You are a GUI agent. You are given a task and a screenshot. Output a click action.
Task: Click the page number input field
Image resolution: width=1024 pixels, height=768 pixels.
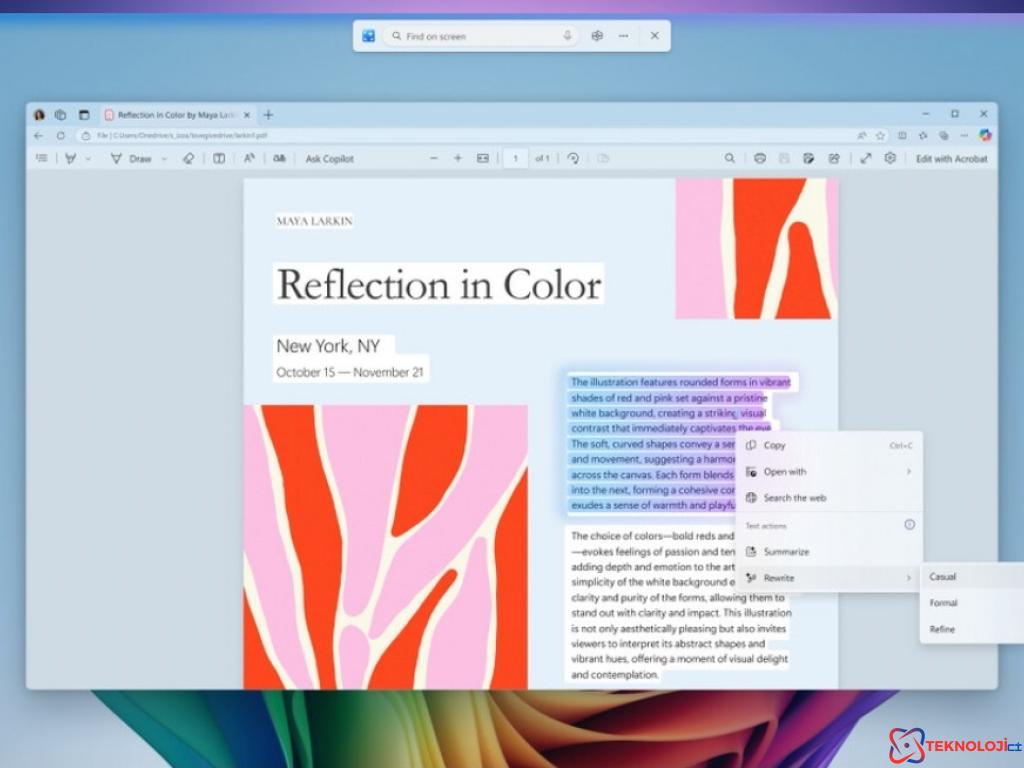515,158
